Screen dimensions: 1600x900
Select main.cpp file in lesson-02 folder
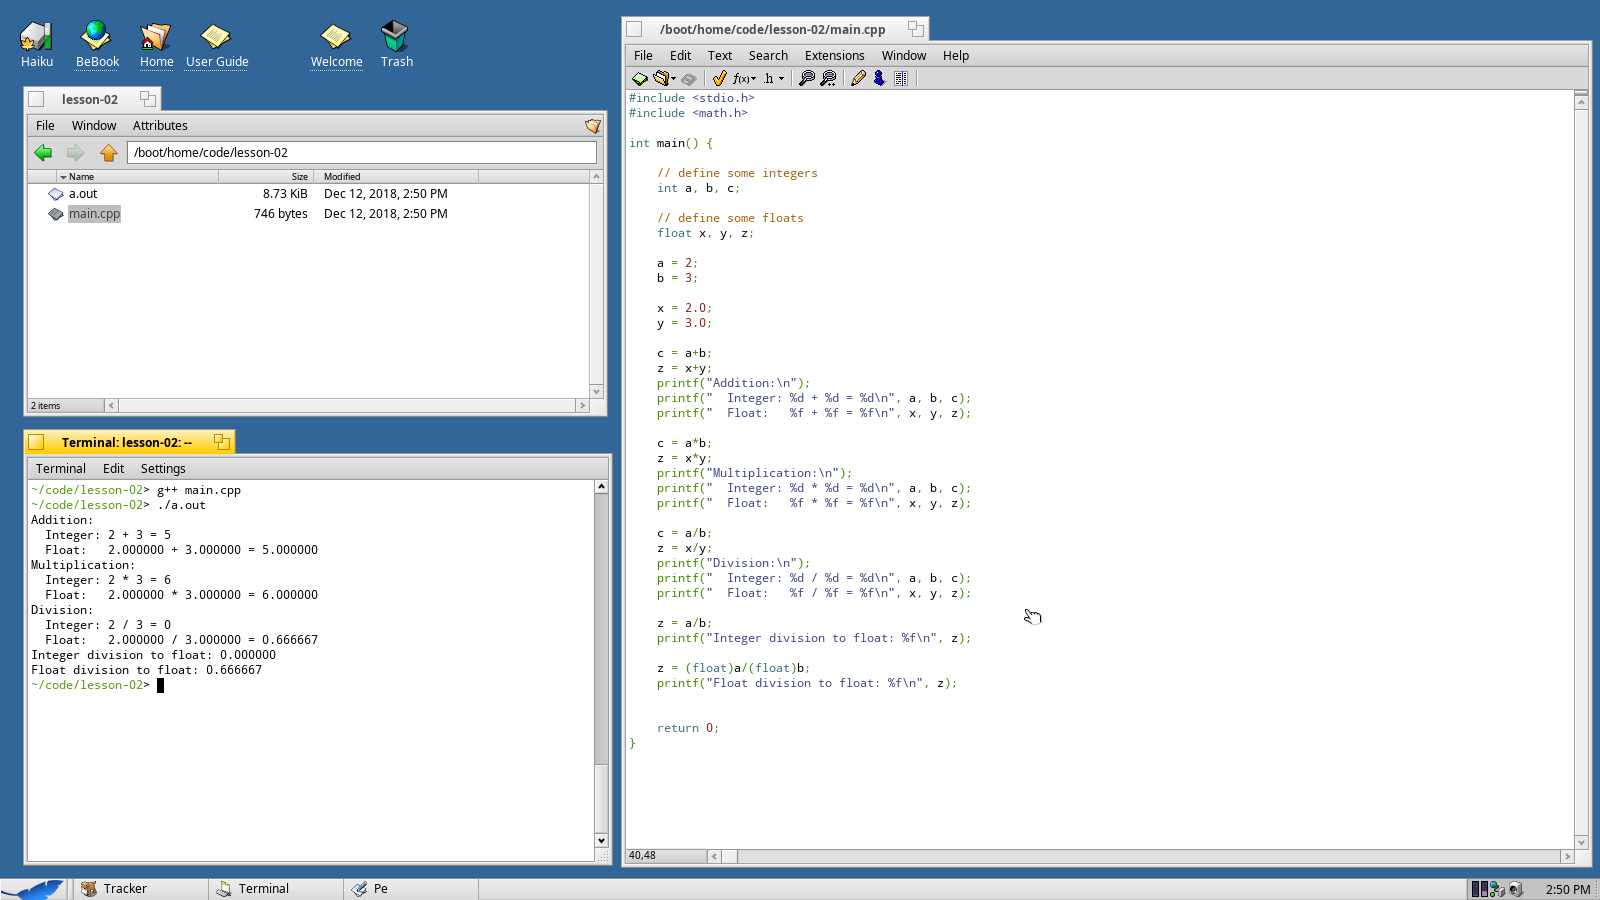(94, 214)
